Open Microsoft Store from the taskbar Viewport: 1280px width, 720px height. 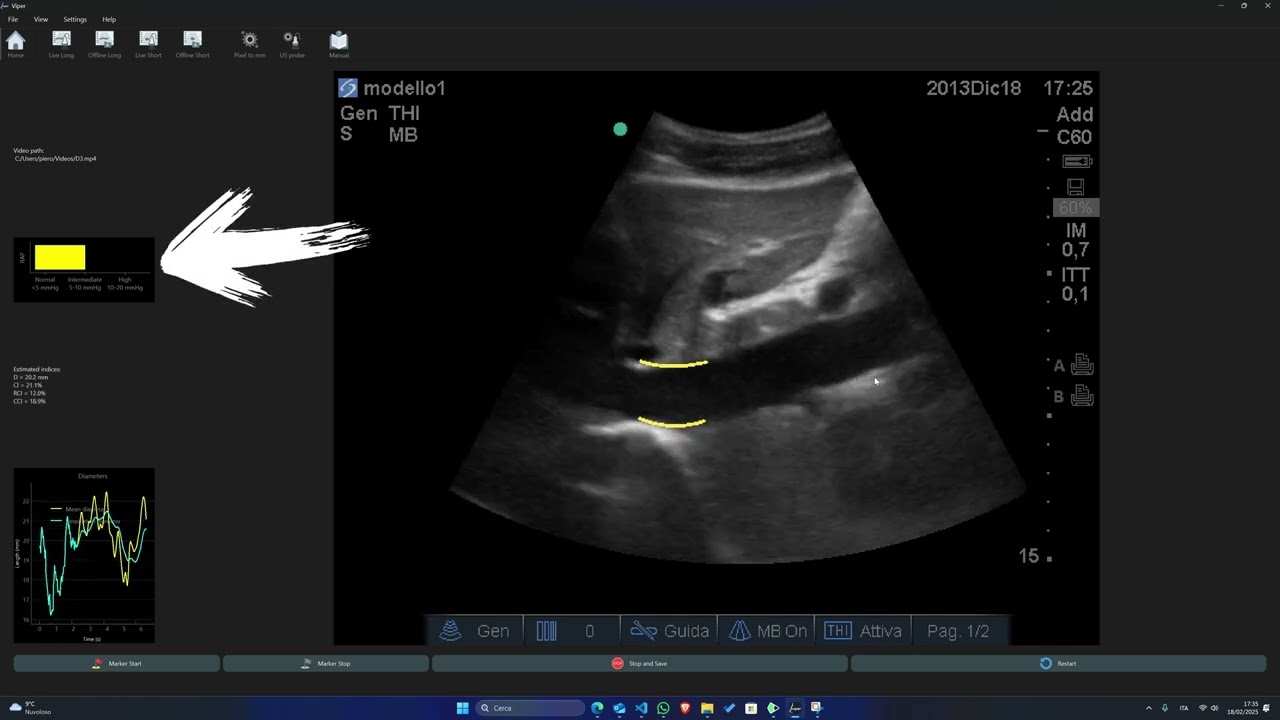[x=751, y=708]
